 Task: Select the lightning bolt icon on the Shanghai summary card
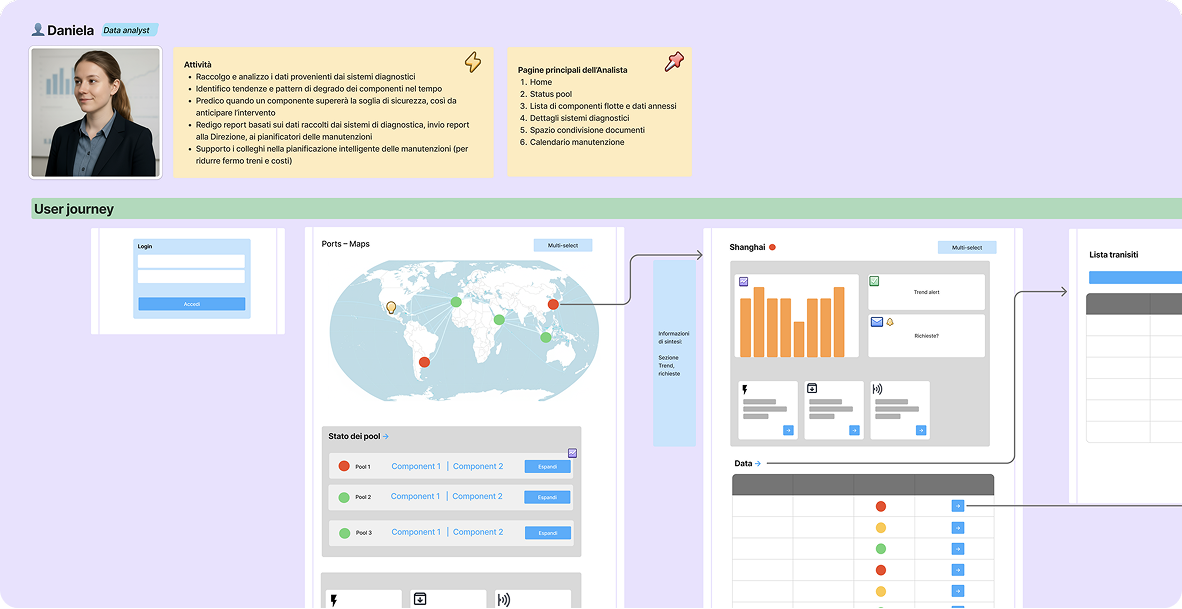pyautogui.click(x=745, y=389)
